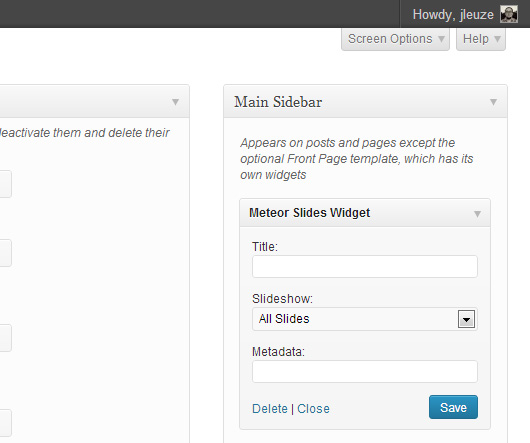Click the jleuze user avatar thumbnail
530x443 pixels.
pos(509,15)
